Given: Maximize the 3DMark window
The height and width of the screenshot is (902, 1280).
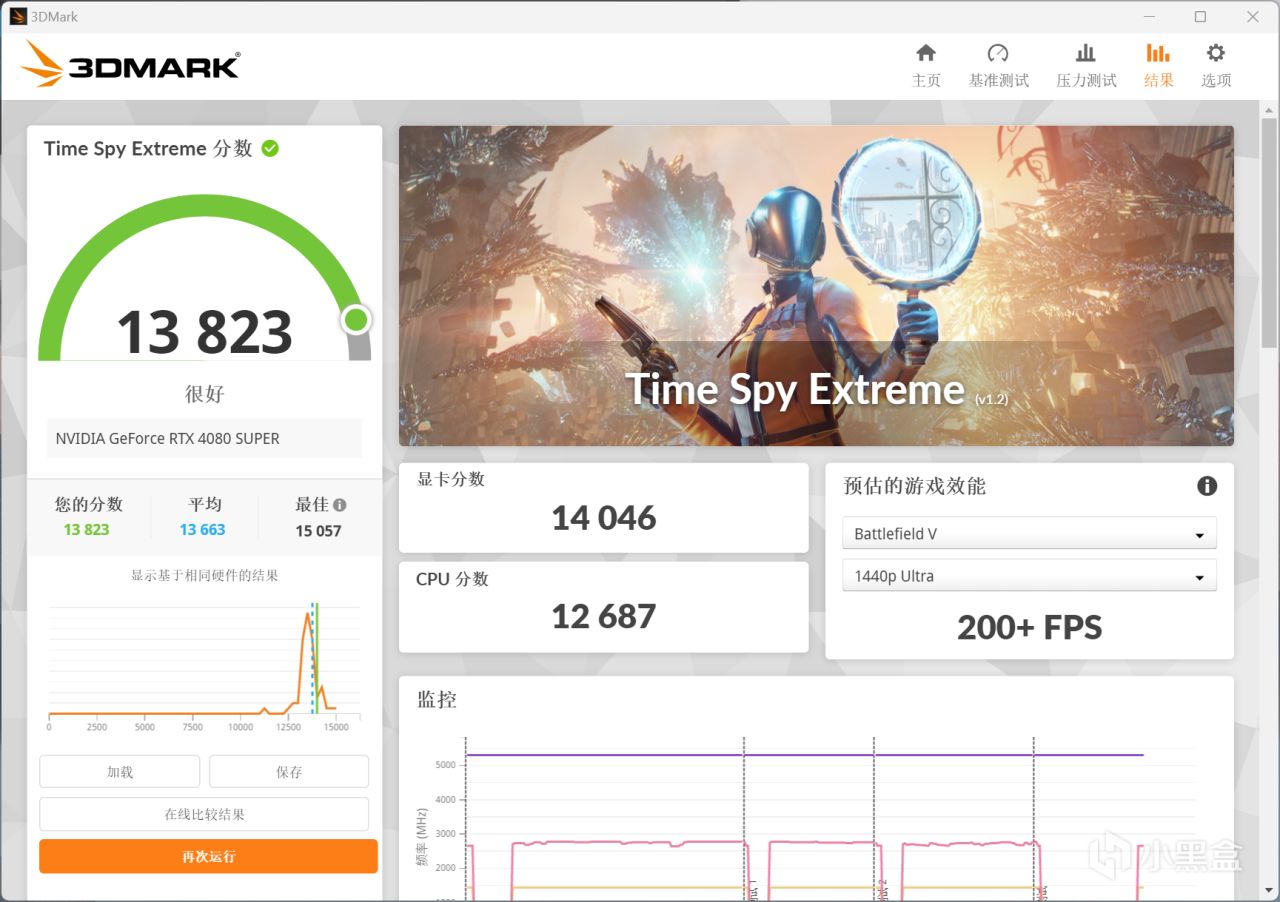Looking at the screenshot, I should 1200,16.
